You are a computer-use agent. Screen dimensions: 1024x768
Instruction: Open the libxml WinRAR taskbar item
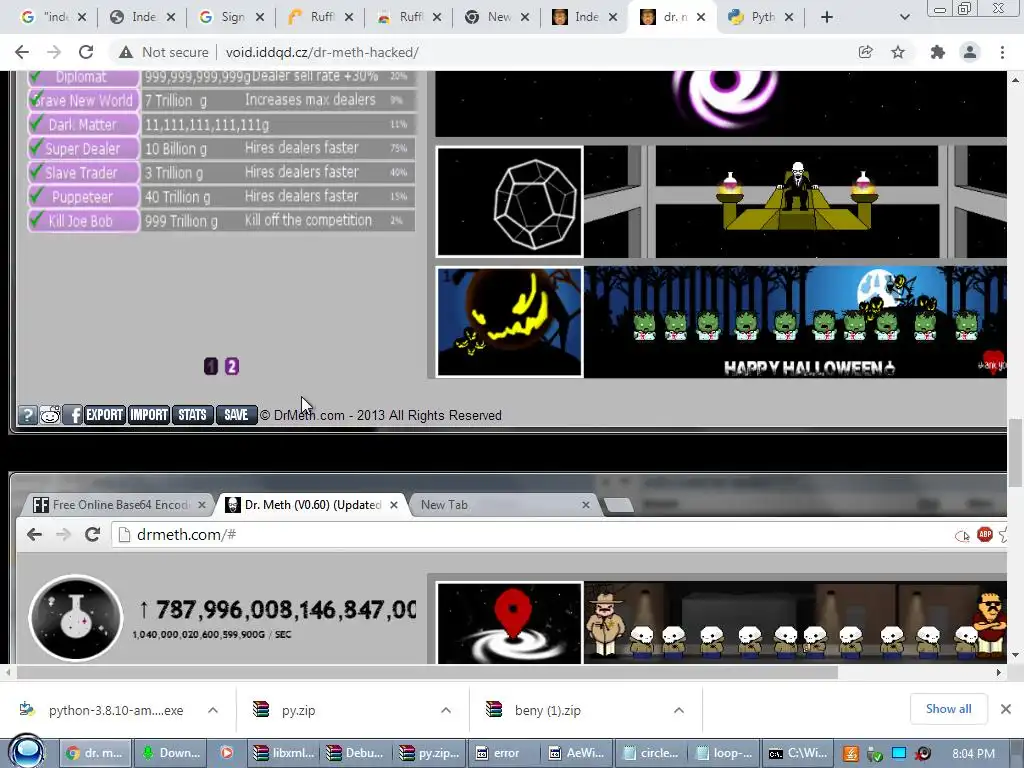pyautogui.click(x=283, y=753)
